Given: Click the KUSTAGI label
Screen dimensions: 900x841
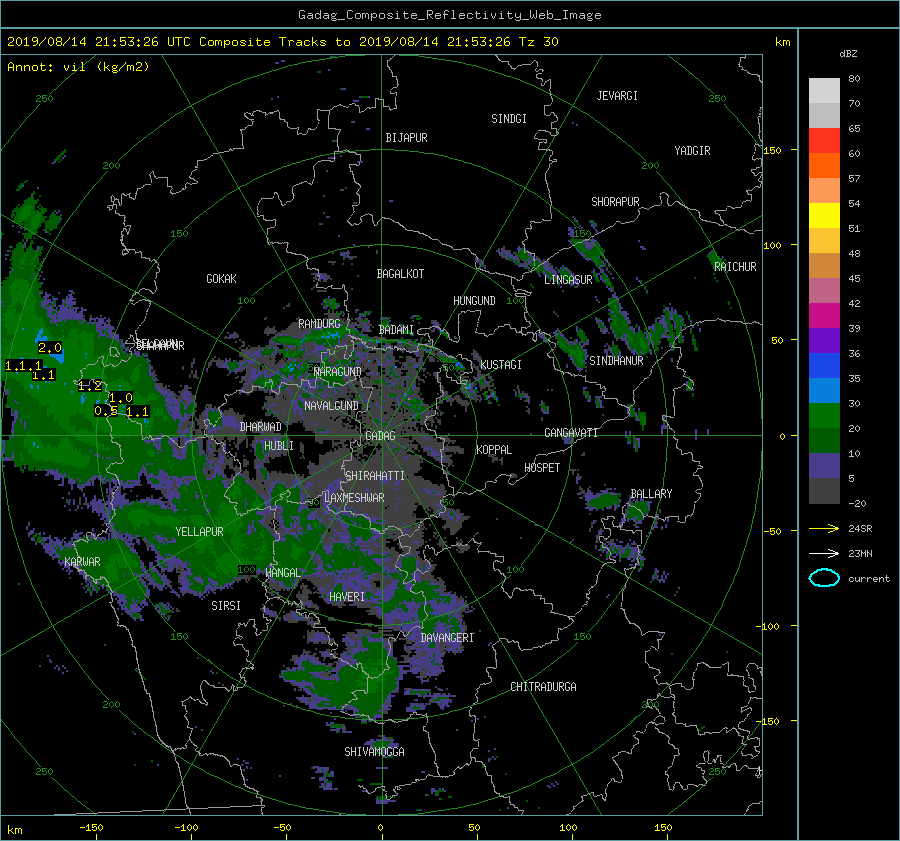Looking at the screenshot, I should click(501, 365).
